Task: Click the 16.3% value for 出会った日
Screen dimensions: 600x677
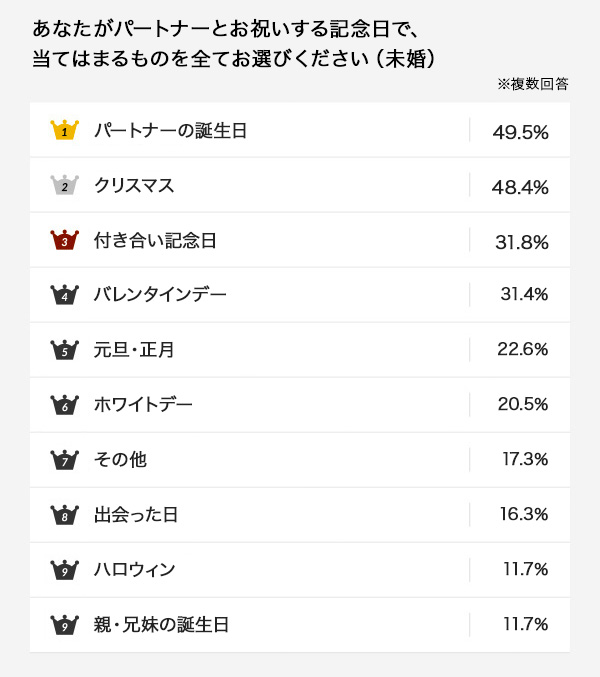Action: pos(524,515)
